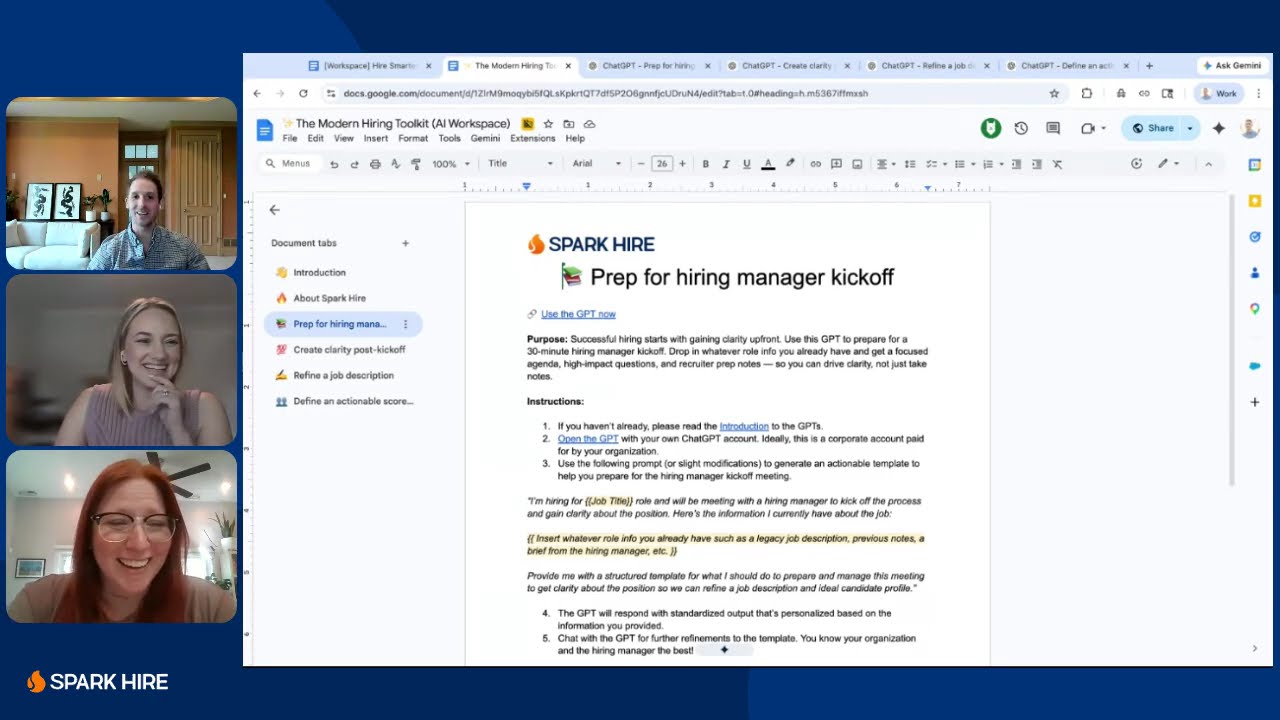Click the move to folder icon
Image resolution: width=1280 pixels, height=720 pixels.
568,124
